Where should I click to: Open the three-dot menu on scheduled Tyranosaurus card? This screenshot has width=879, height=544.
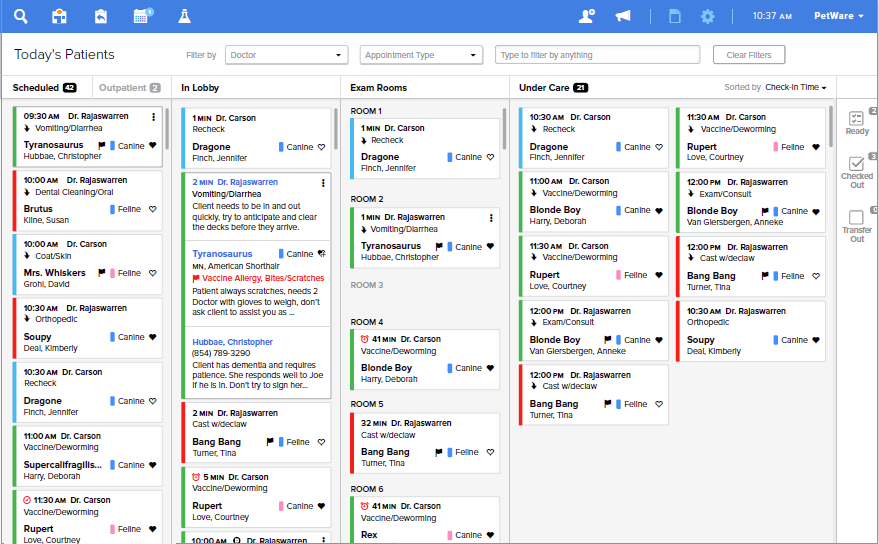pos(153,117)
